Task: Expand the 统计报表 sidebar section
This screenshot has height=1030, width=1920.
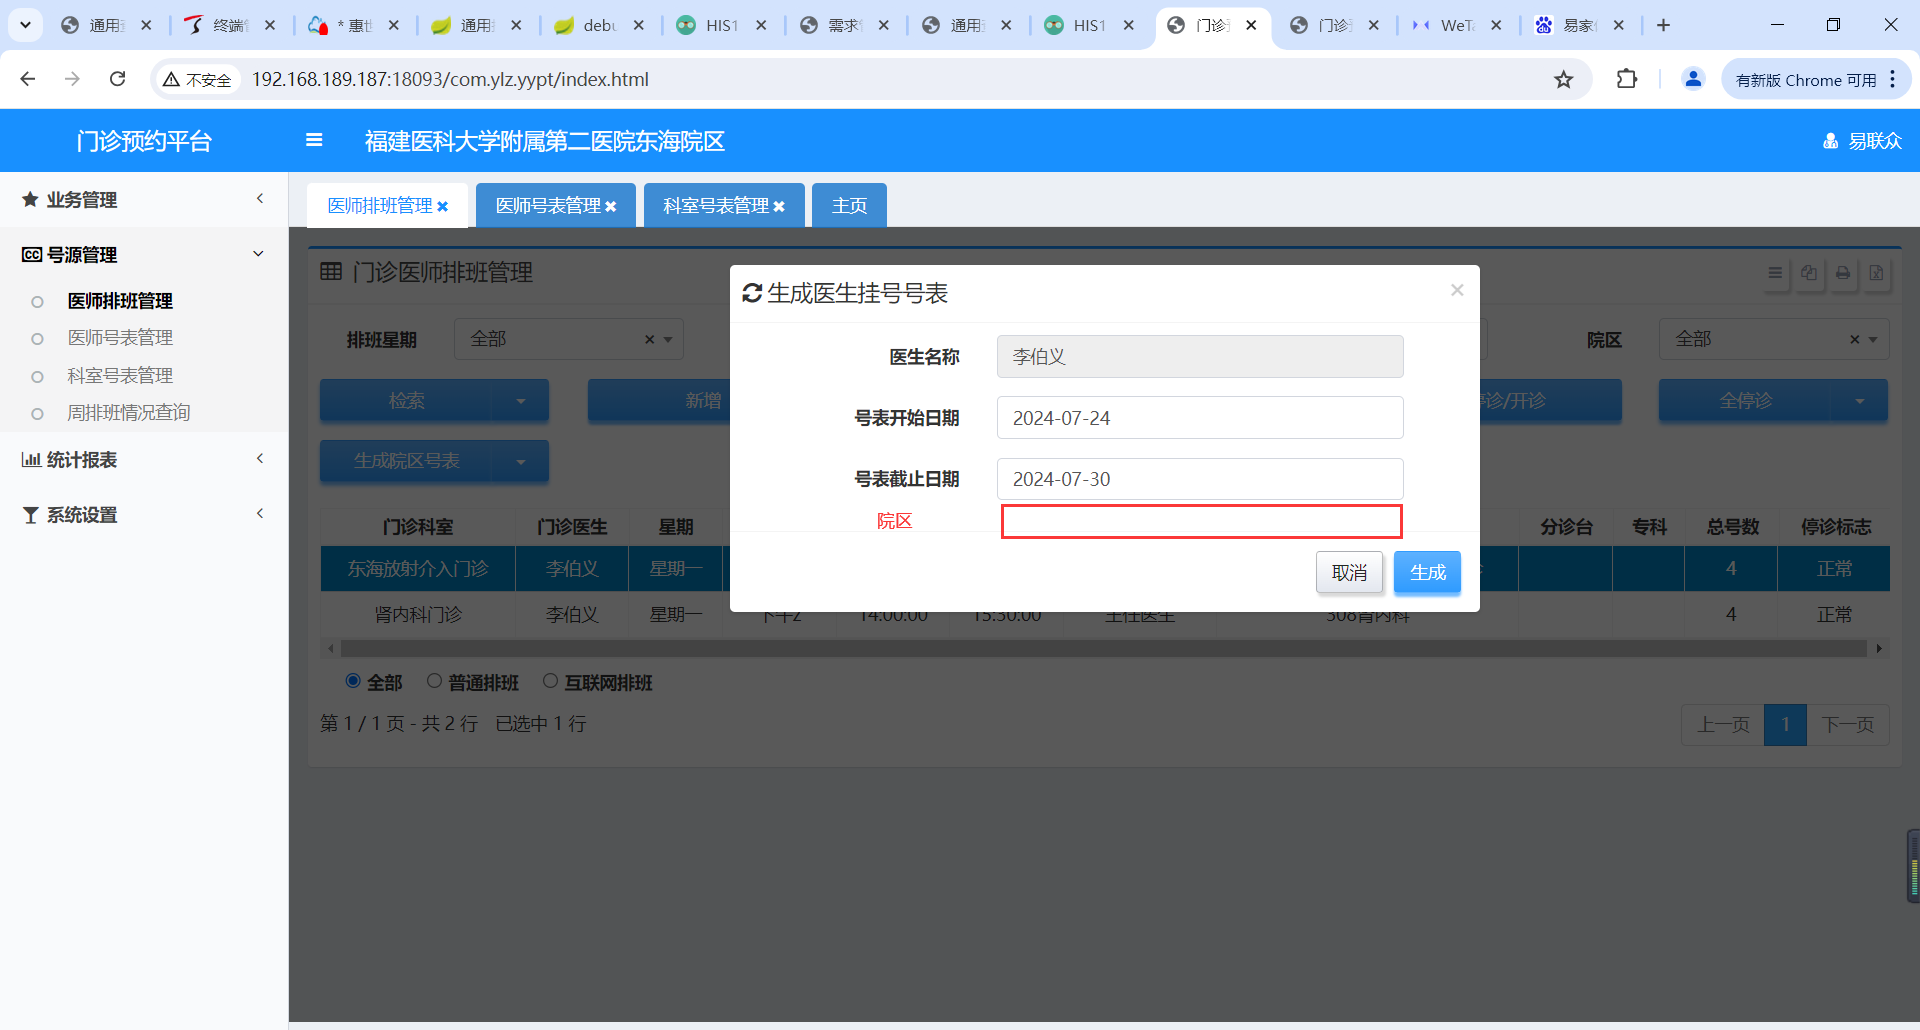Action: pos(144,459)
